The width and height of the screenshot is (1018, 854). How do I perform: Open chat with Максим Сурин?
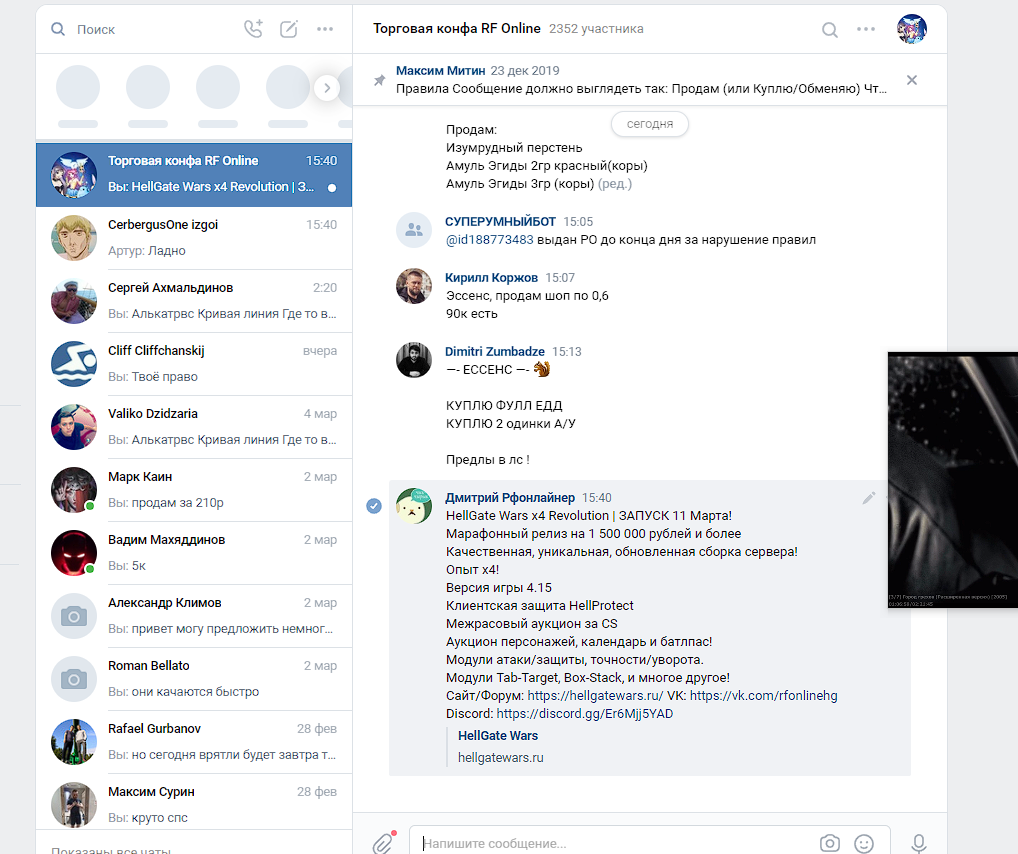pos(194,803)
